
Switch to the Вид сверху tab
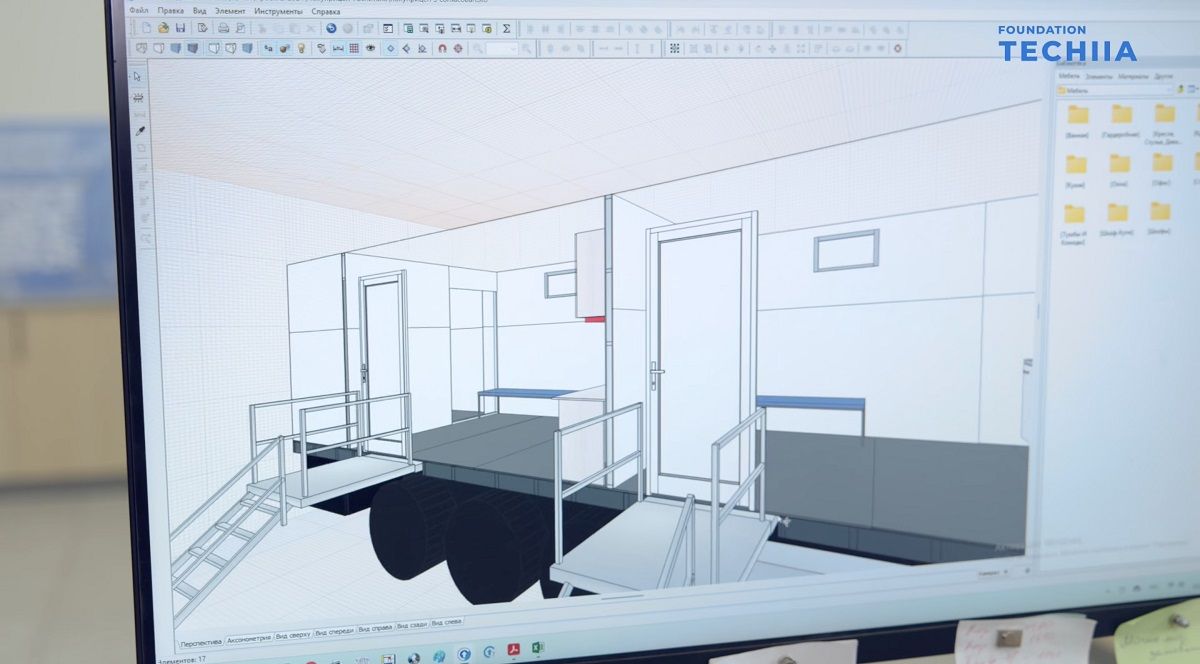click(292, 634)
